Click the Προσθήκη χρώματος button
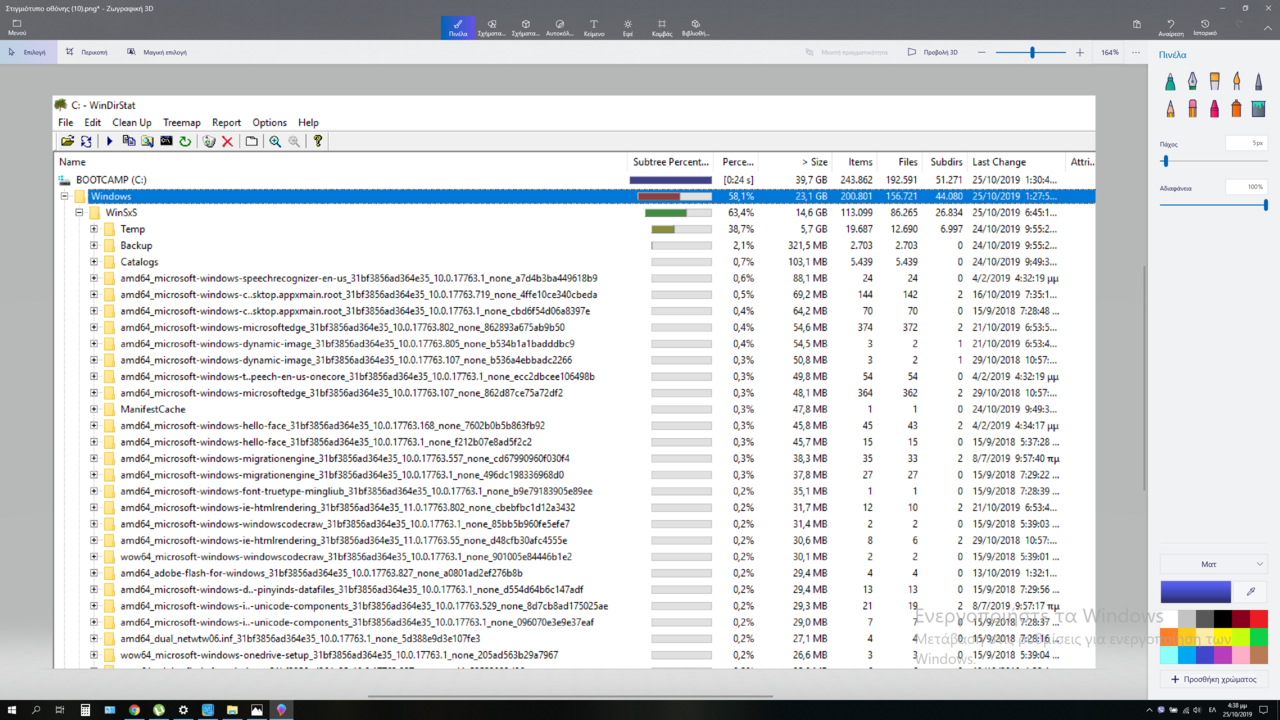The width and height of the screenshot is (1280, 720). [x=1213, y=679]
